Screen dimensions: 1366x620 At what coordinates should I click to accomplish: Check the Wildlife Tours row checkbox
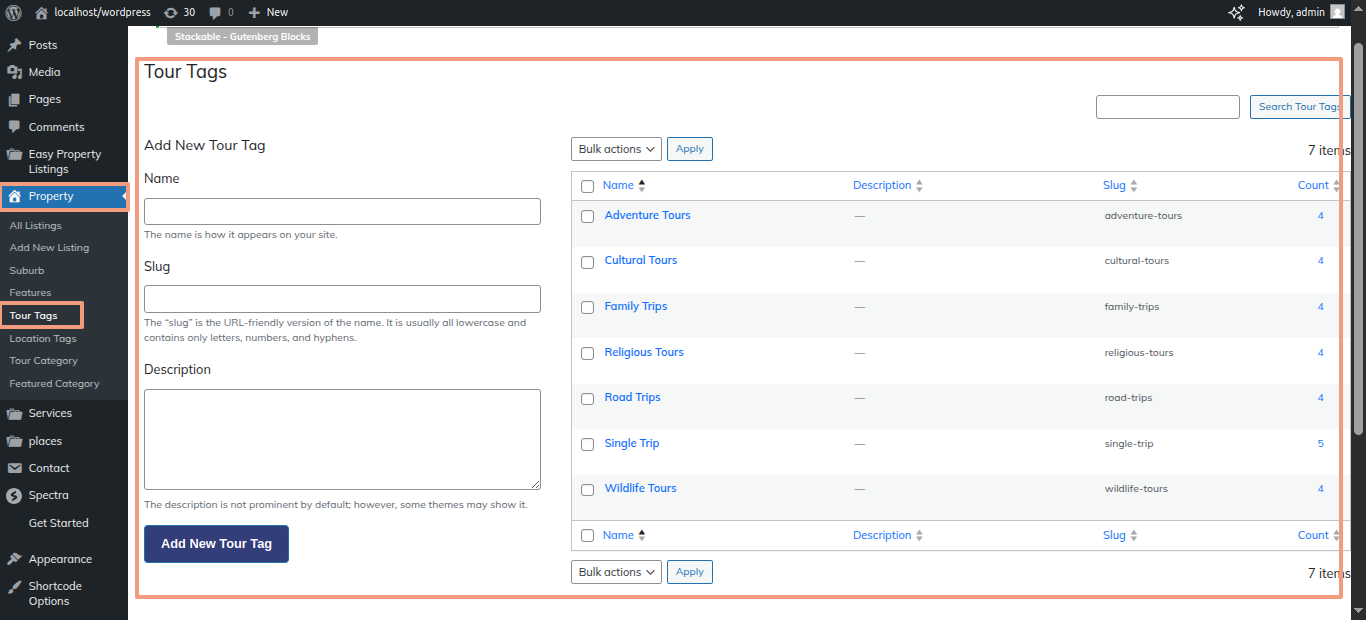click(x=587, y=490)
